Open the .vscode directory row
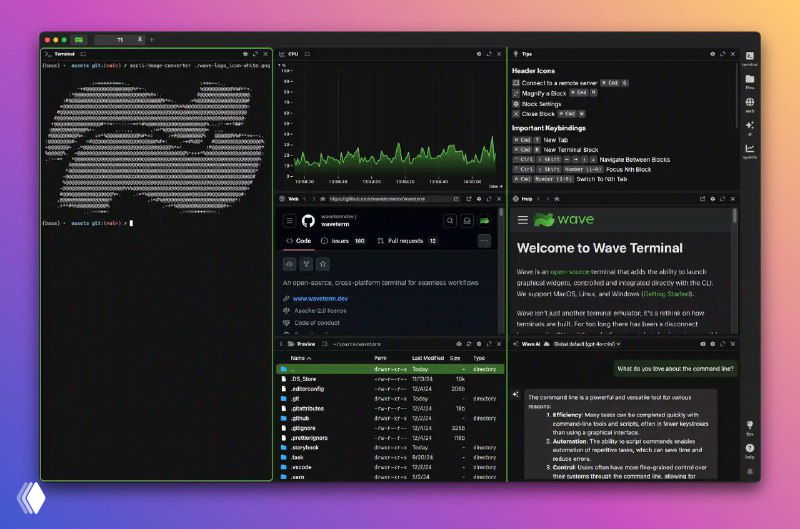The height and width of the screenshot is (529, 800). coord(390,467)
